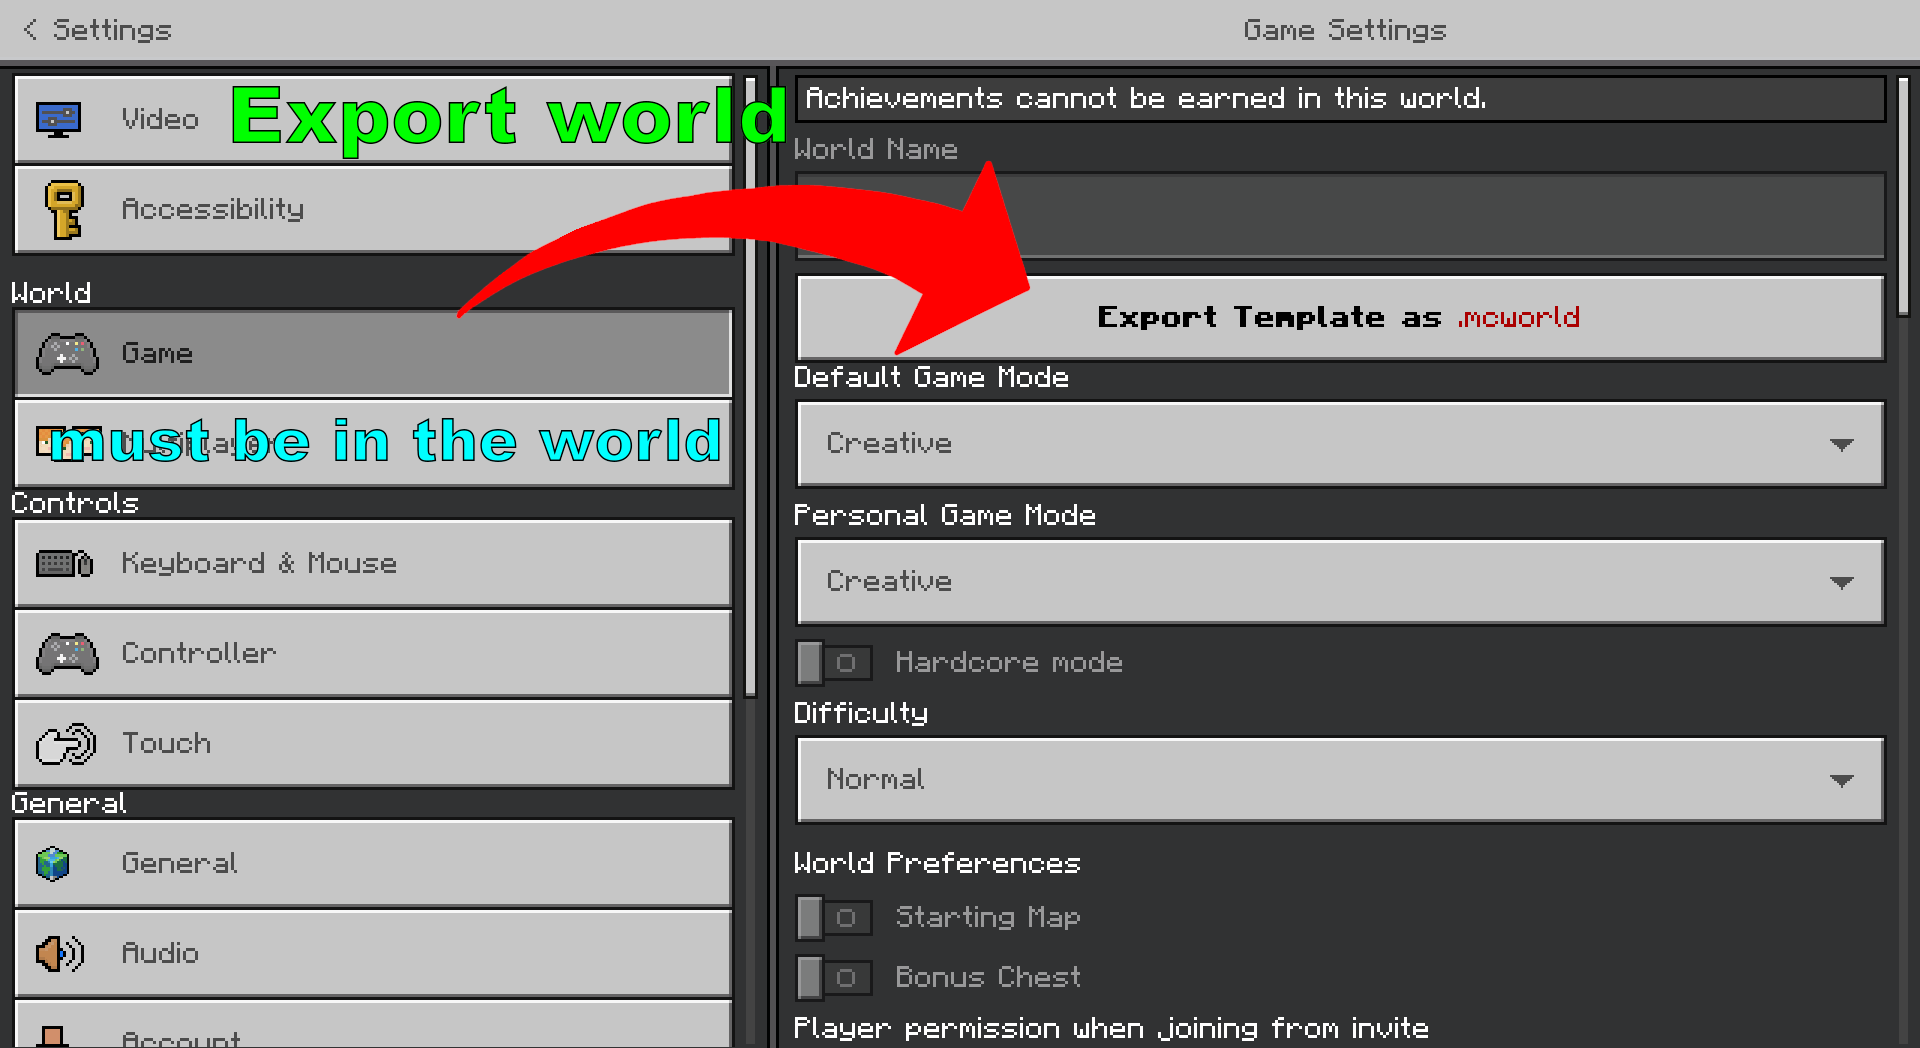The height and width of the screenshot is (1048, 1920).
Task: Open the Difficulty dropdown set to Normal
Action: point(1340,780)
